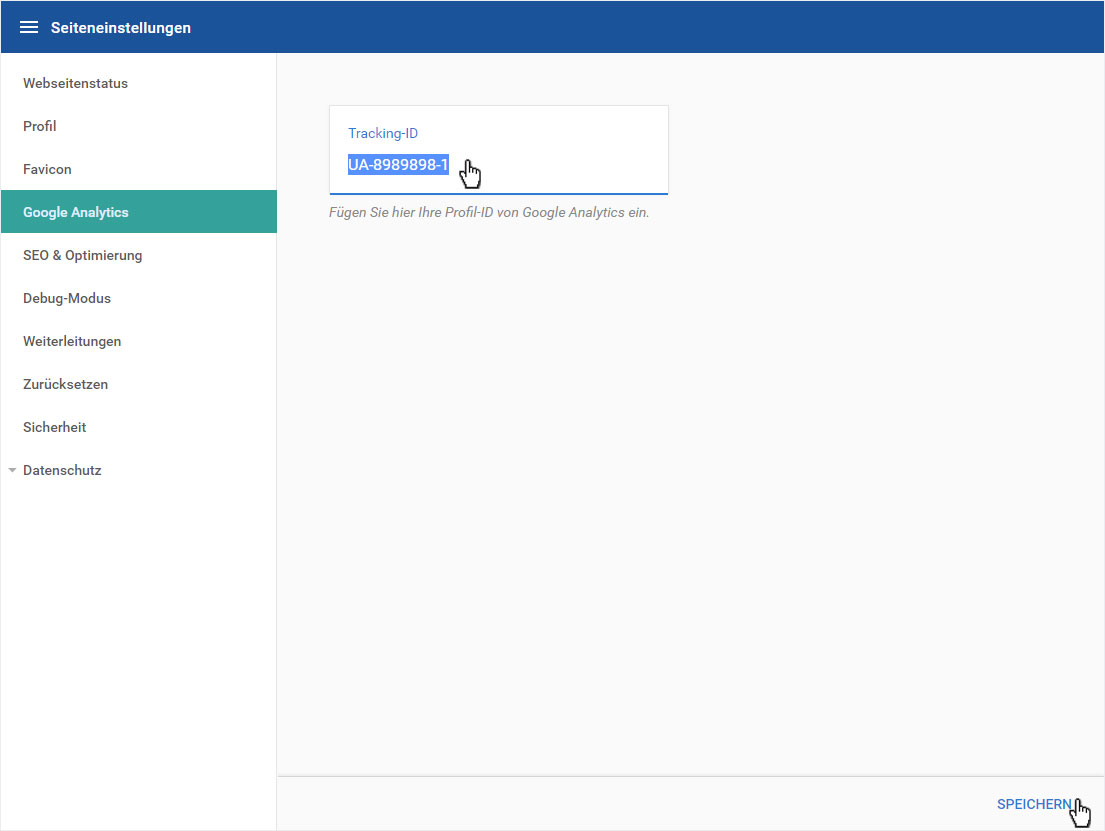Go to Weiterleitungen settings
Viewport: 1105px width, 831px height.
(x=139, y=341)
